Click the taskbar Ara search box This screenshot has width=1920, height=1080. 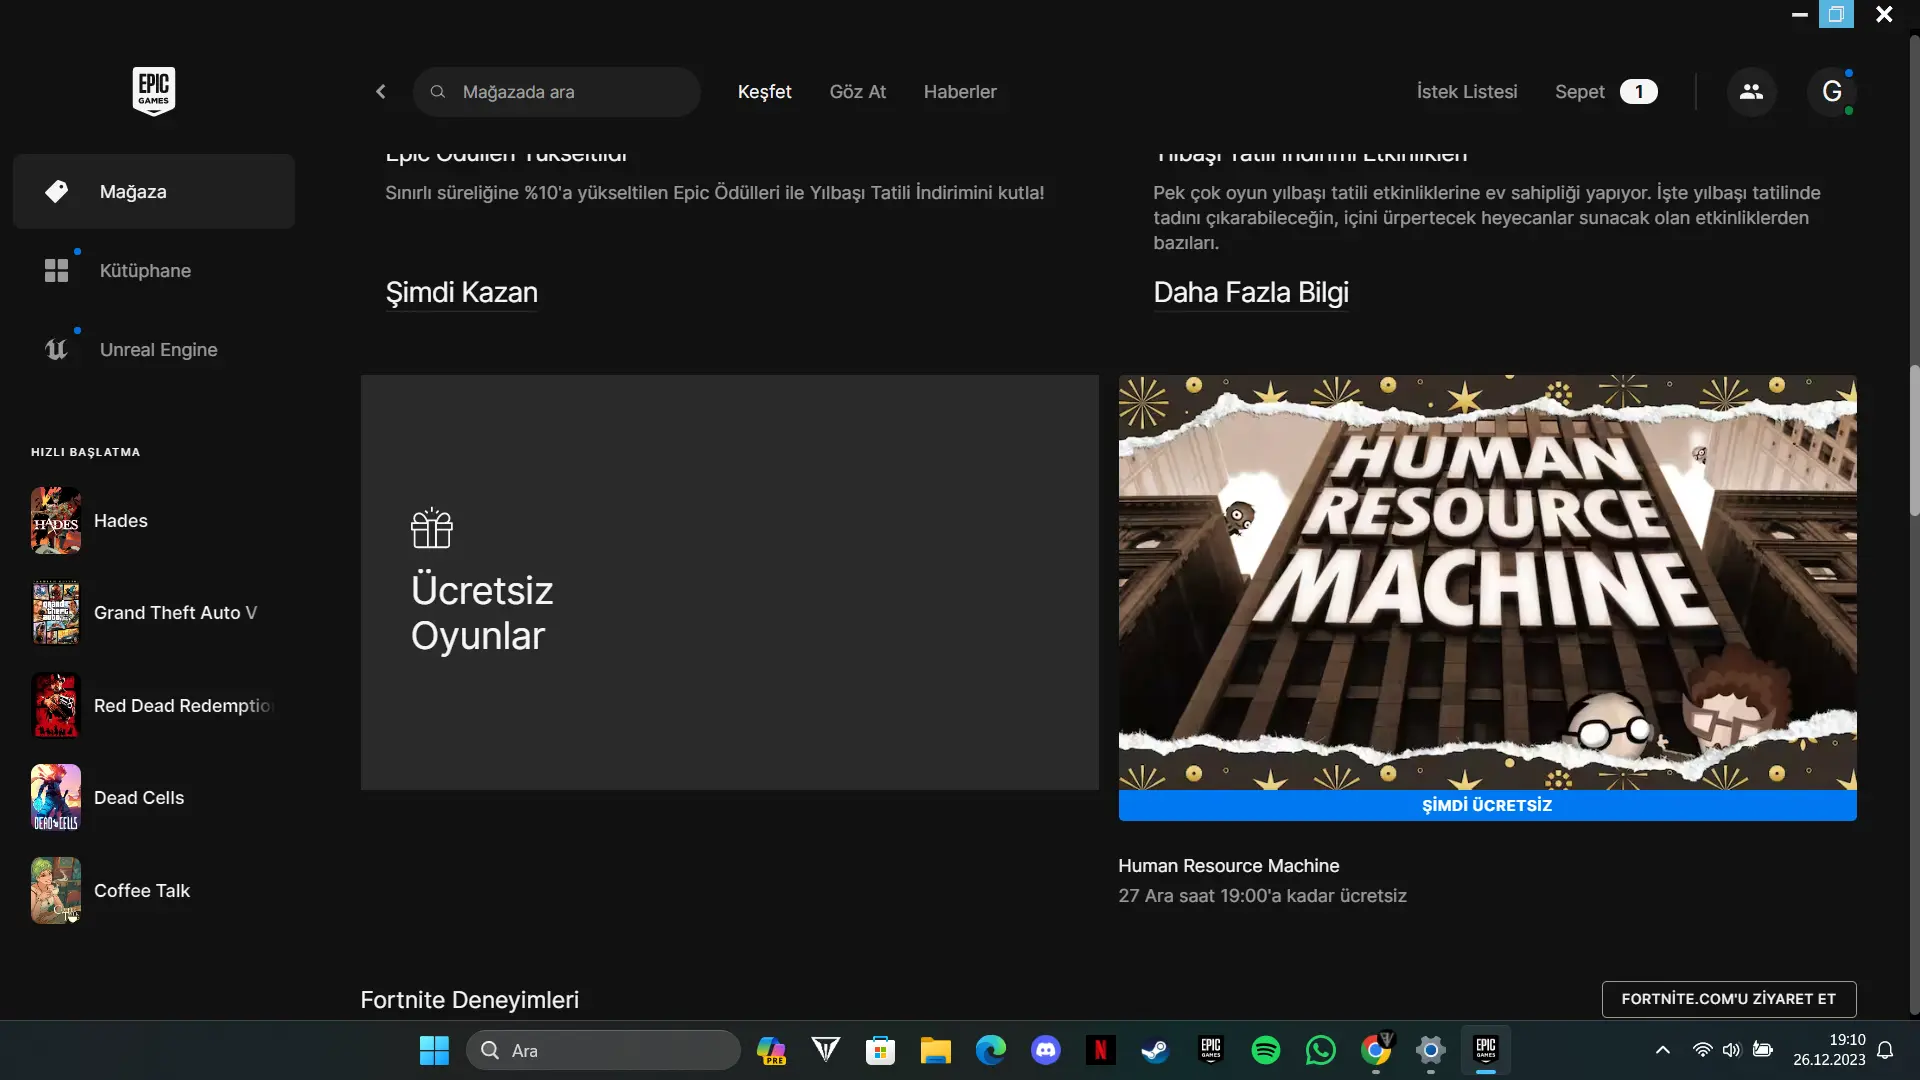tap(603, 1050)
